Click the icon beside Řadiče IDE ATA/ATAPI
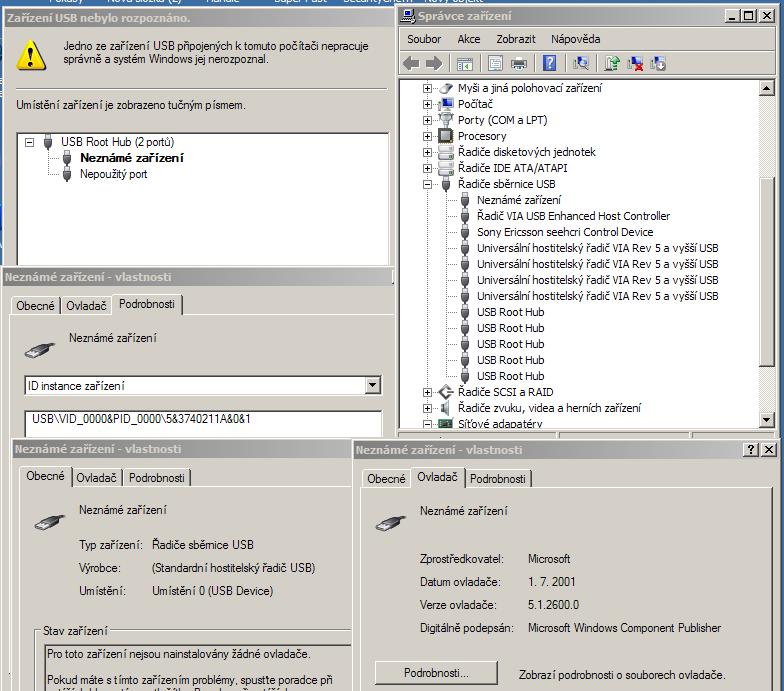This screenshot has width=784, height=691. click(x=446, y=168)
